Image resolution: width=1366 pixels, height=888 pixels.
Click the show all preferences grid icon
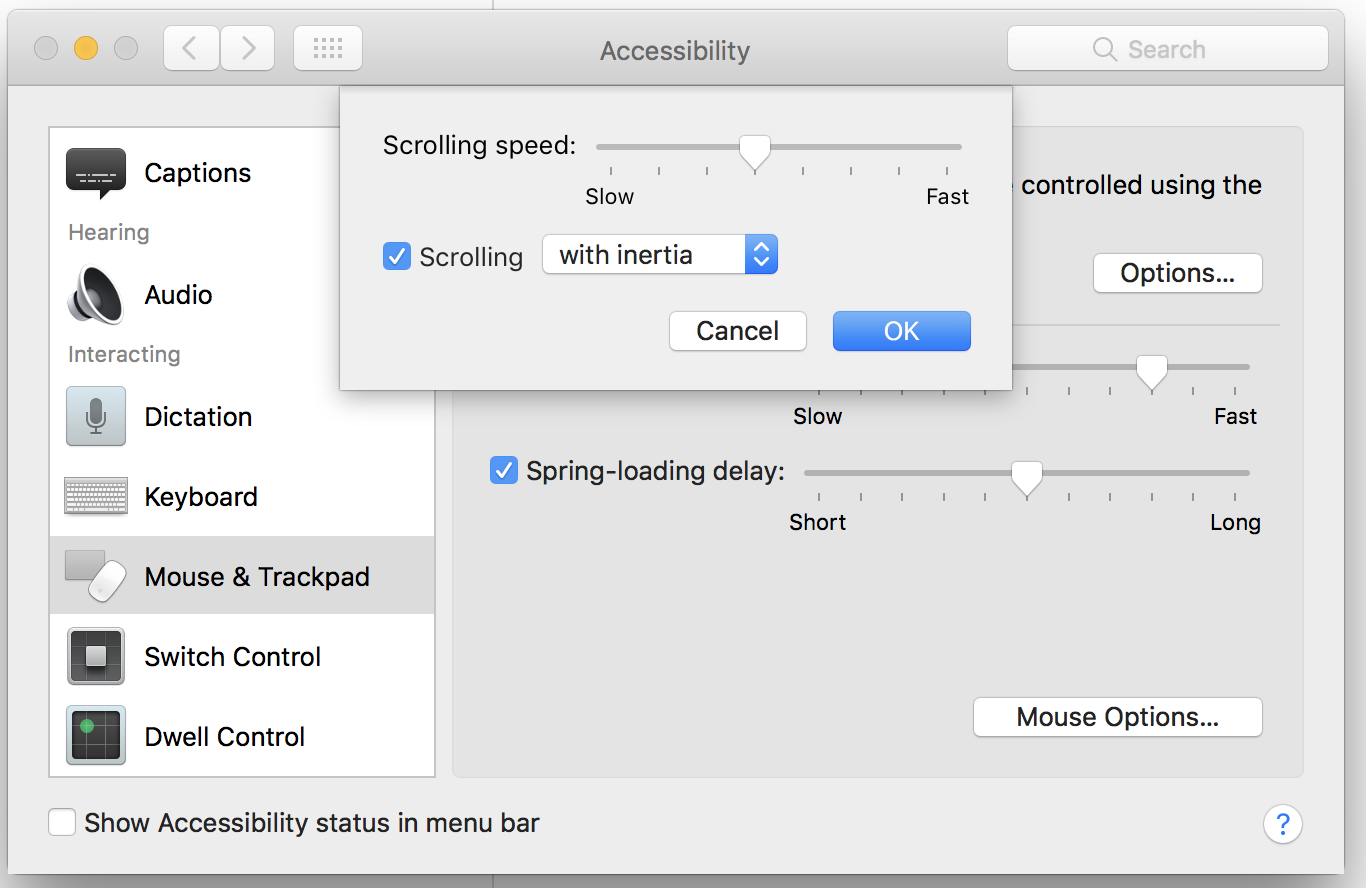click(x=328, y=49)
